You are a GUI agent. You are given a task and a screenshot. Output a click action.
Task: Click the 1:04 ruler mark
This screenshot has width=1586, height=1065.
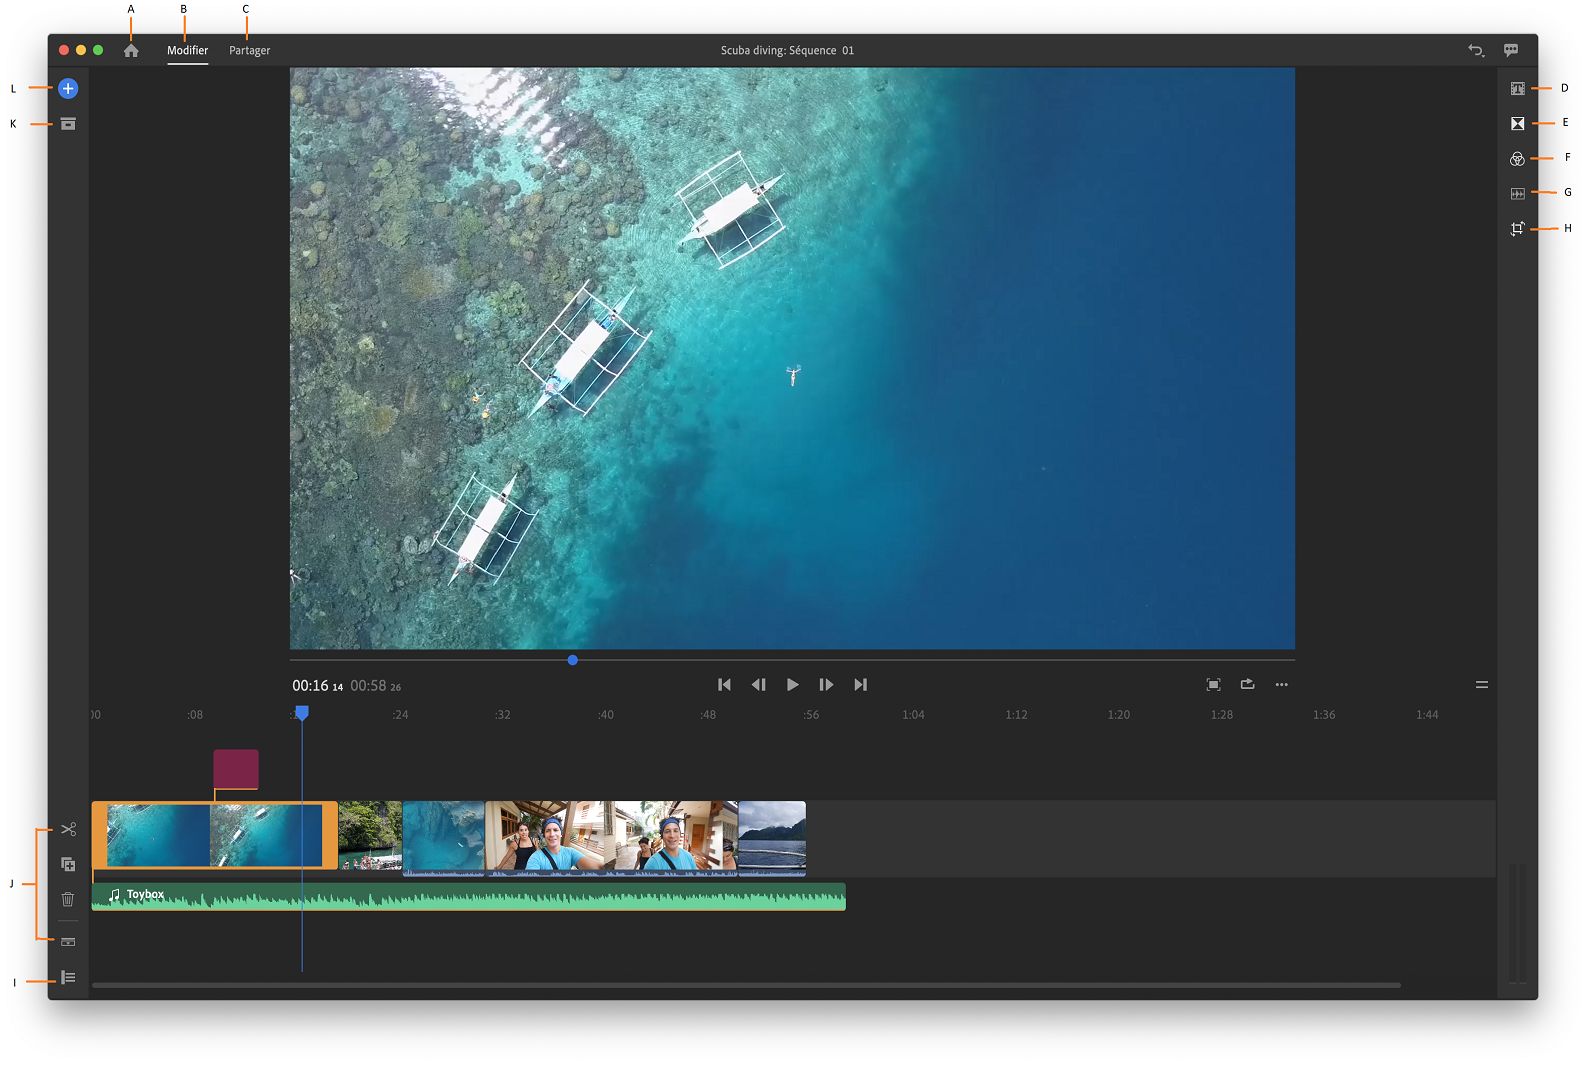point(913,715)
